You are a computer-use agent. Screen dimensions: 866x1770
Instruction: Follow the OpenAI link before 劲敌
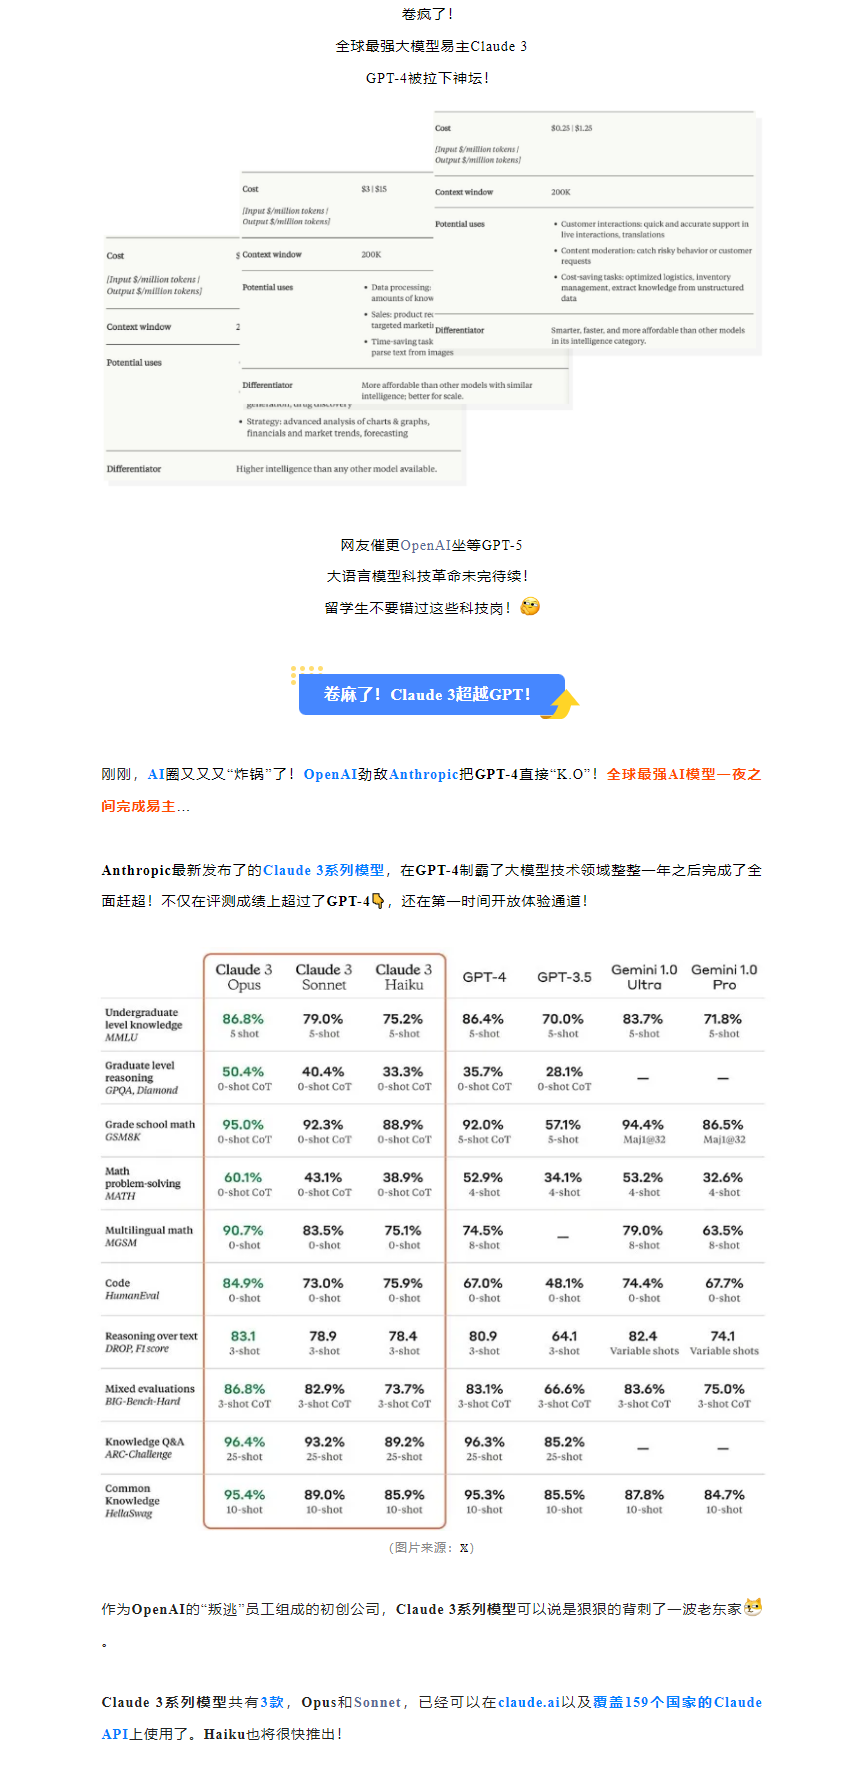point(330,774)
